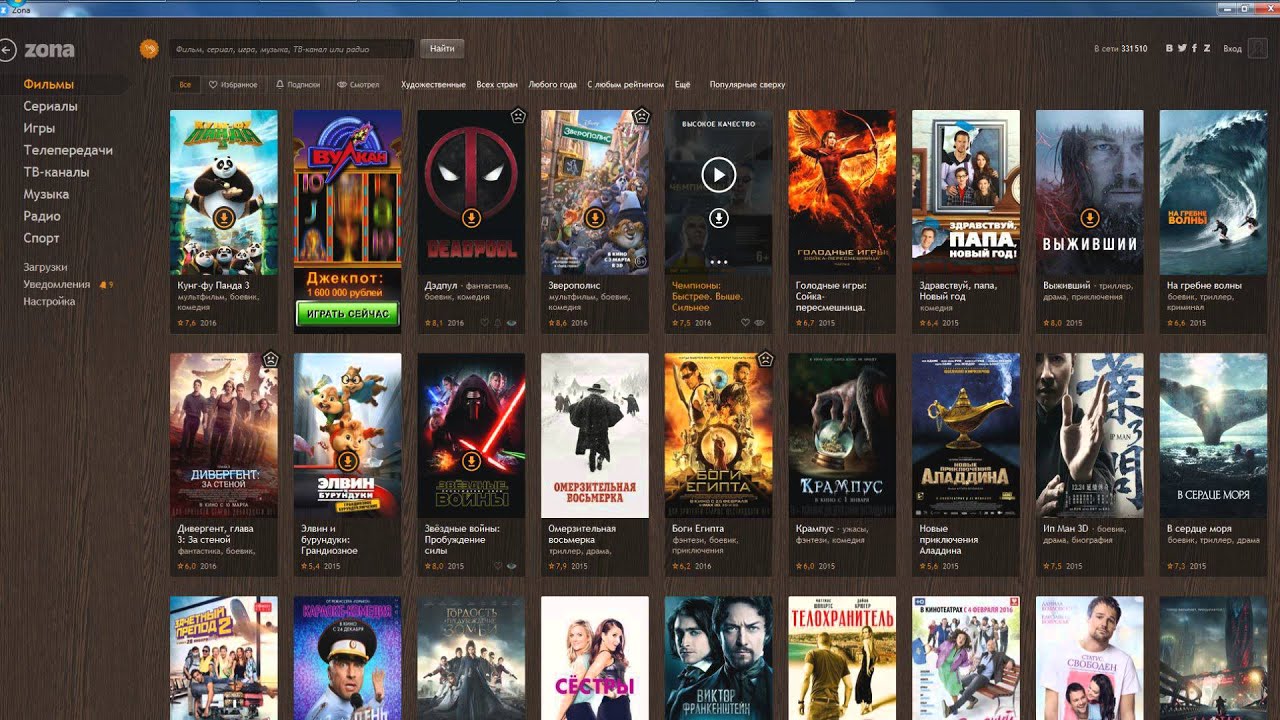The width and height of the screenshot is (1280, 720).
Task: Show only Подписки items
Action: [x=298, y=85]
